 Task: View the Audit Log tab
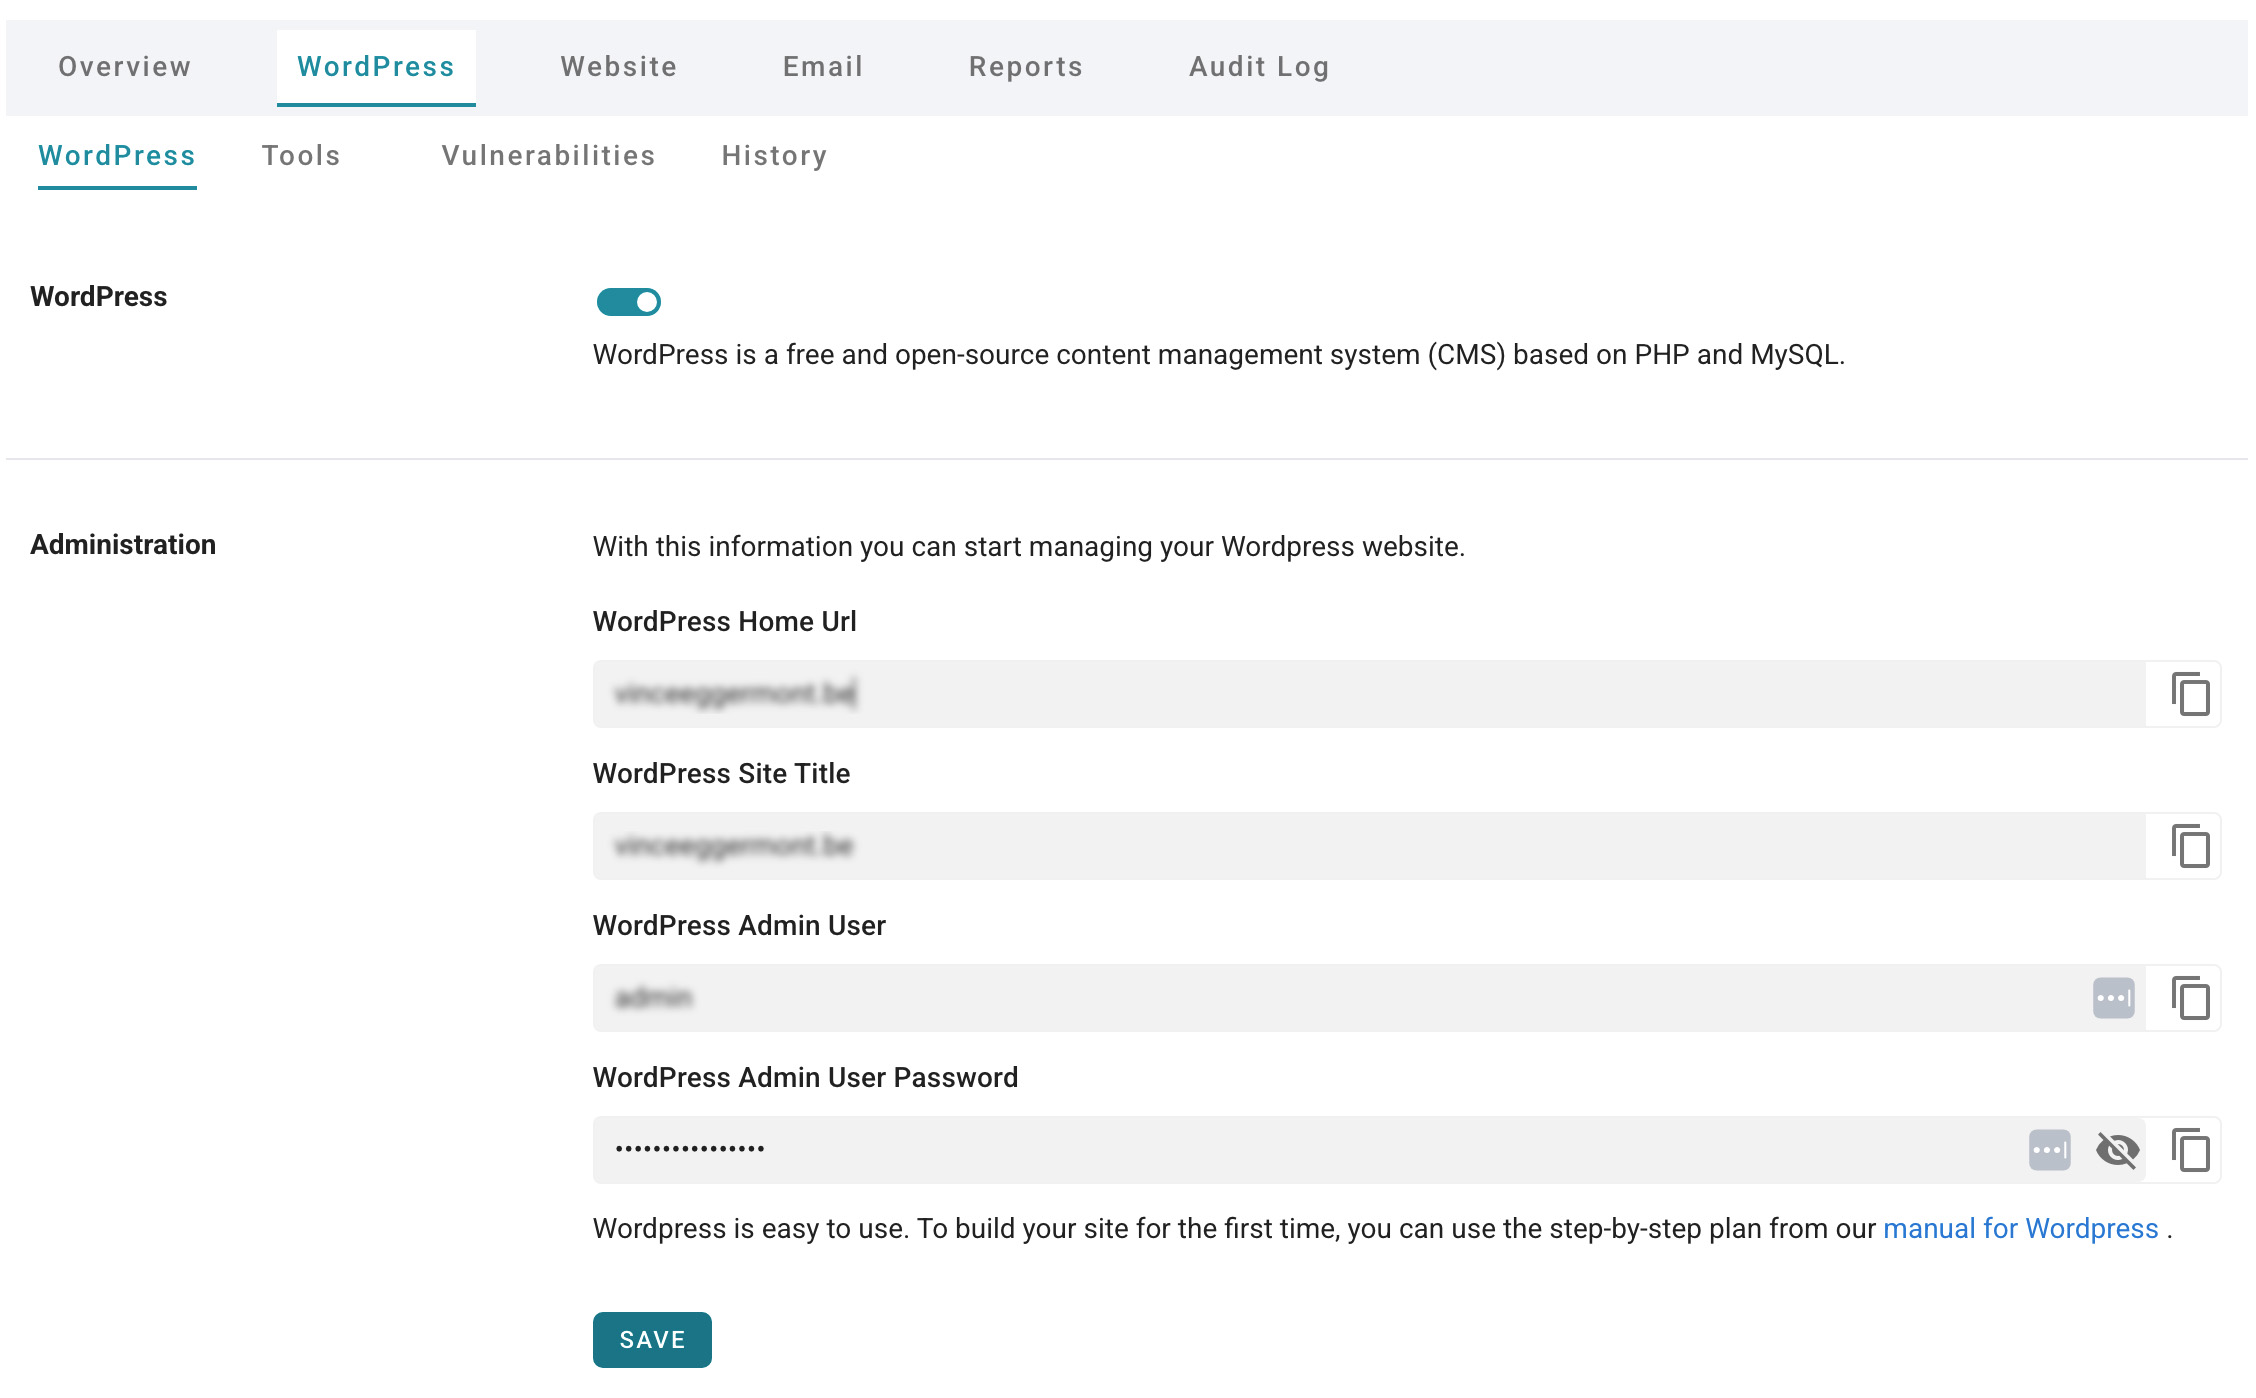1259,67
